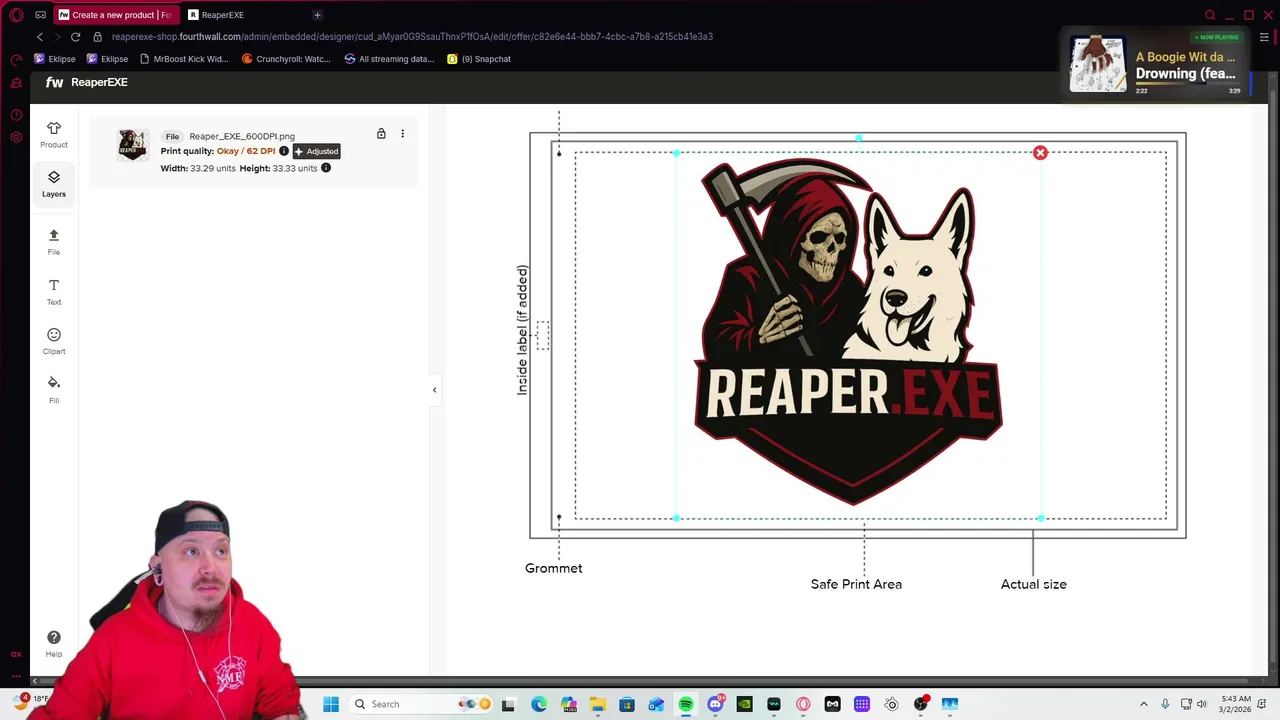
Task: Open the File upload tool
Action: coord(54,241)
